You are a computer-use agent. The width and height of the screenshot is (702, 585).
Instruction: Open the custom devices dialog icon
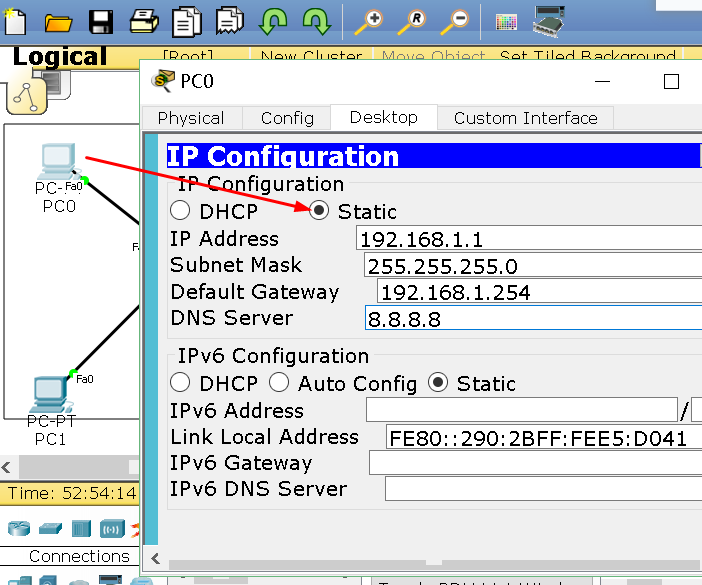[548, 21]
